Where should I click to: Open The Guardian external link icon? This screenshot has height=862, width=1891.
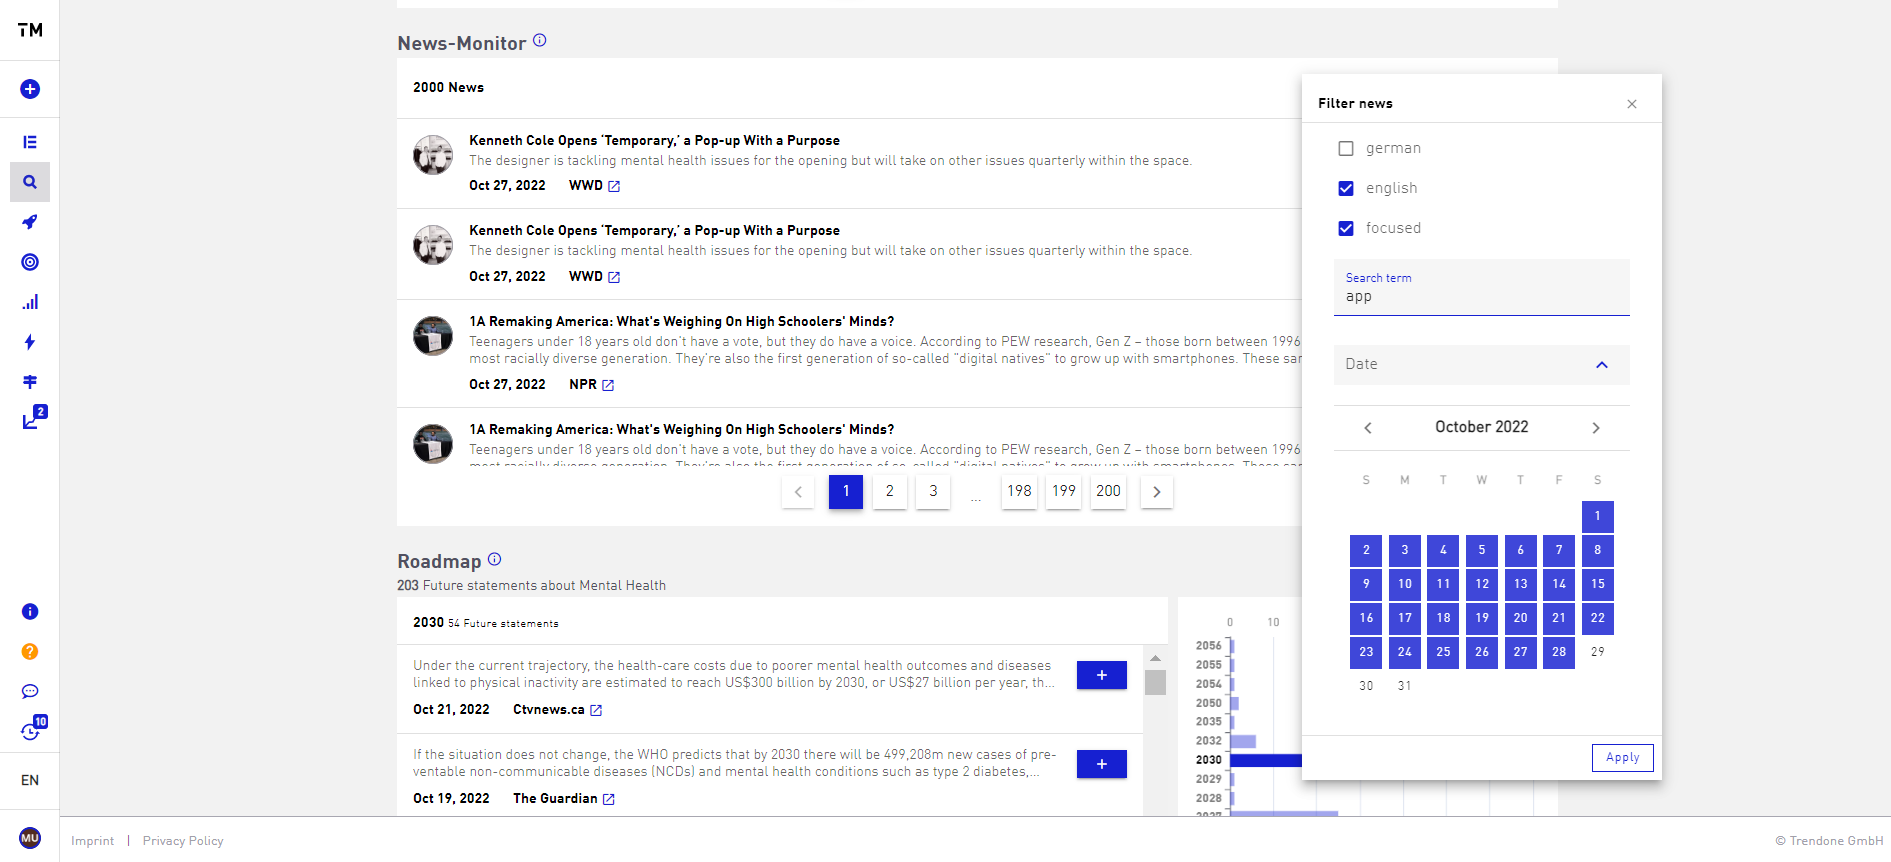609,799
